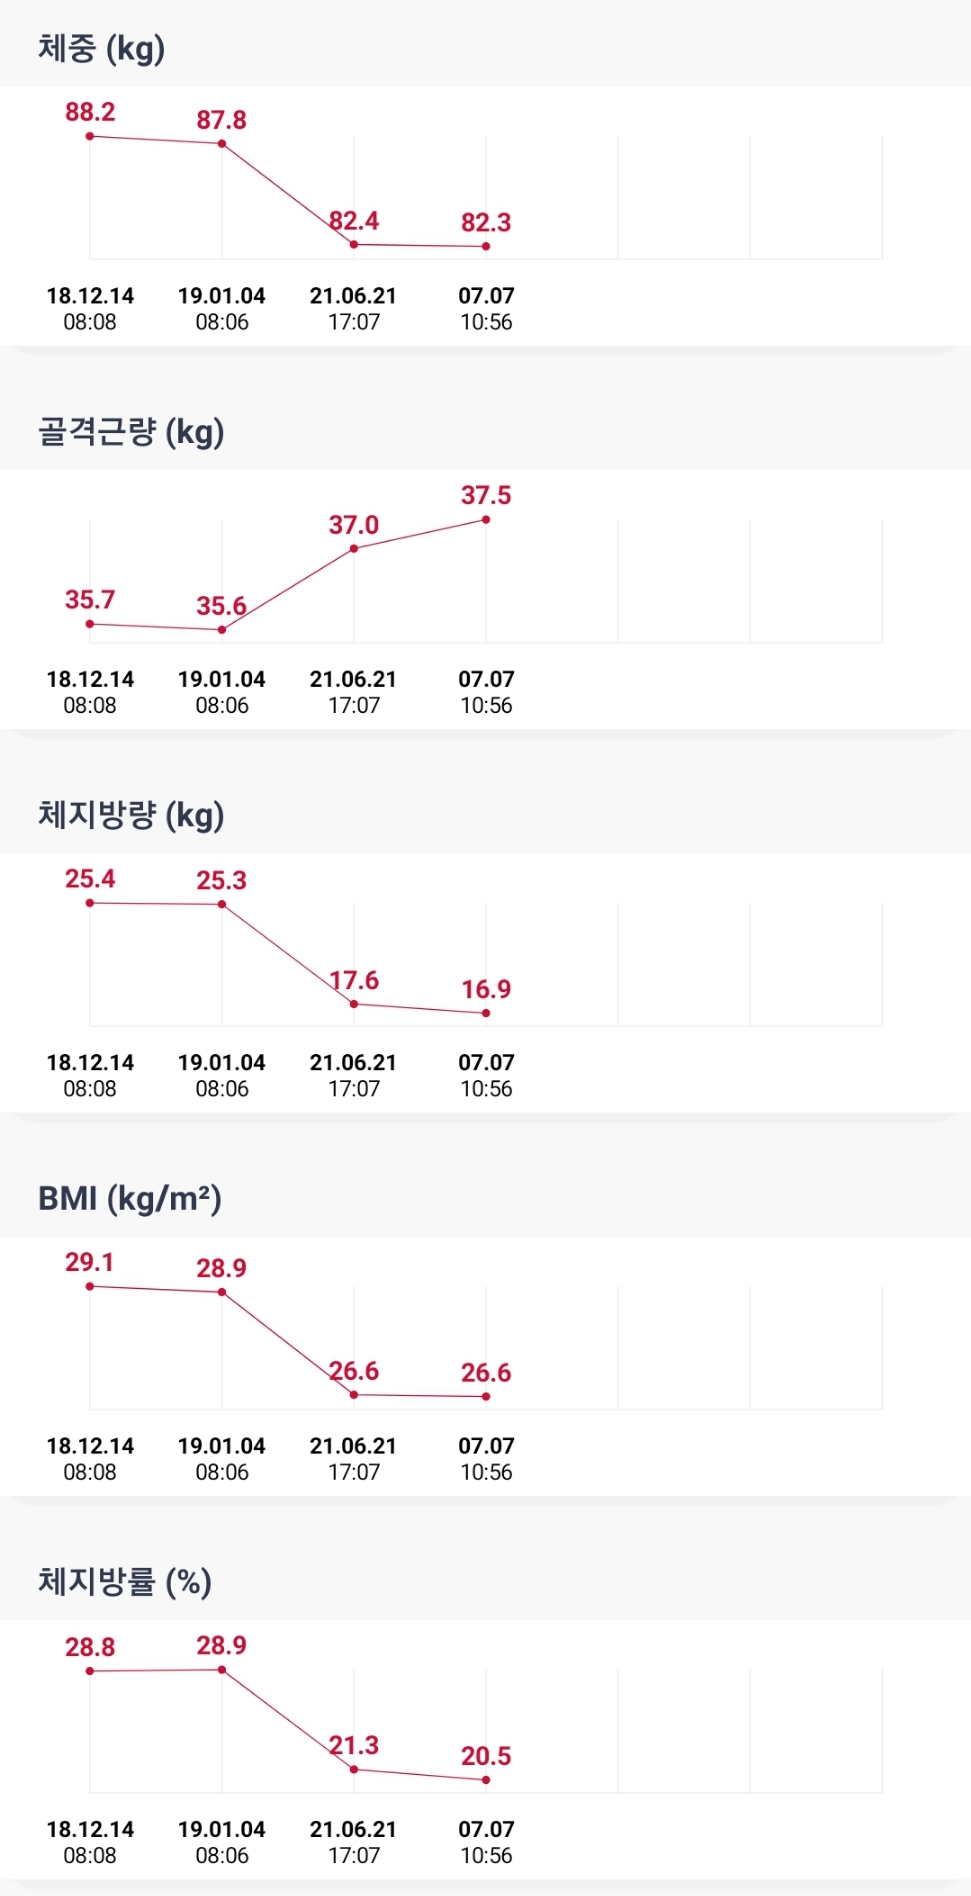Tap the 체중 (kg) section header
This screenshot has height=1896, width=971.
[x=101, y=48]
